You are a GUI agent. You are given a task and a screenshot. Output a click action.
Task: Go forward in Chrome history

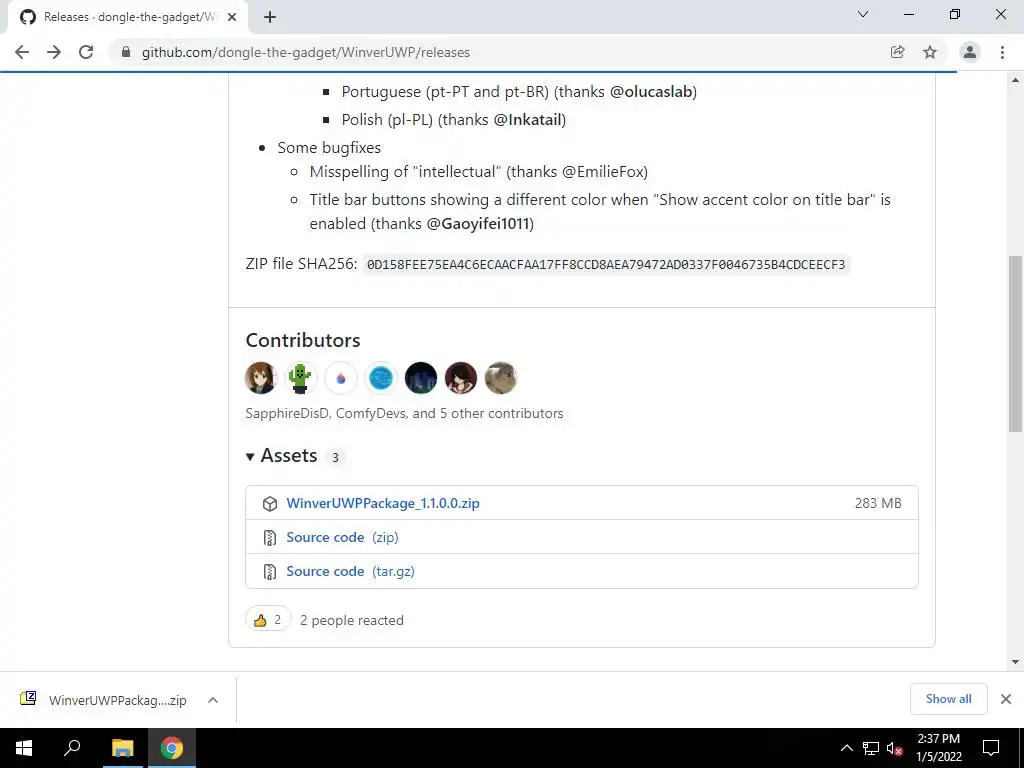point(54,52)
